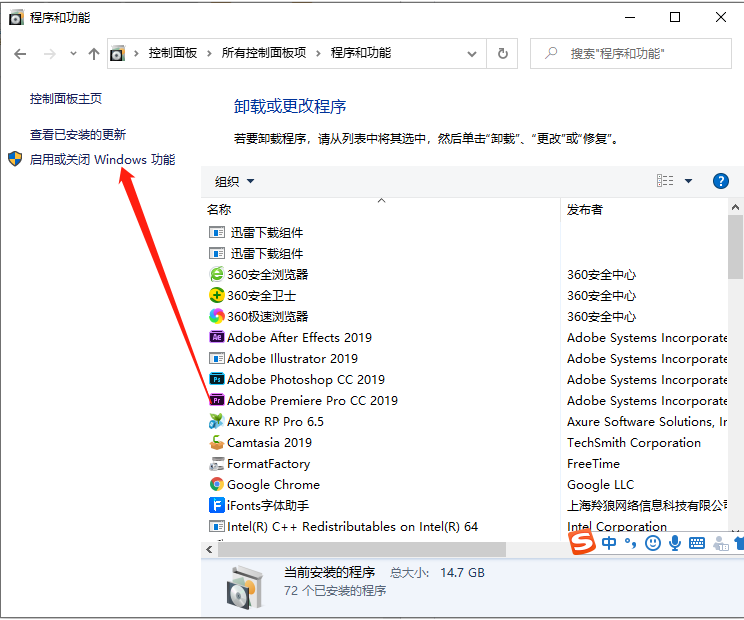Sort programs by 名称 column header
This screenshot has width=744, height=620.
(219, 210)
